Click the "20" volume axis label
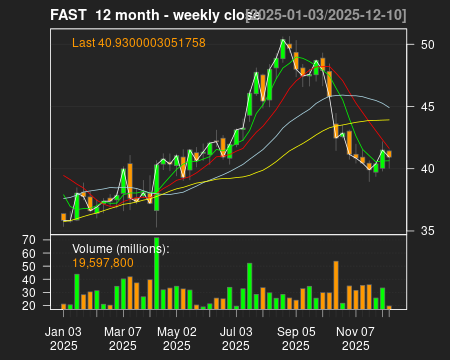The image size is (450, 360). [x=29, y=306]
